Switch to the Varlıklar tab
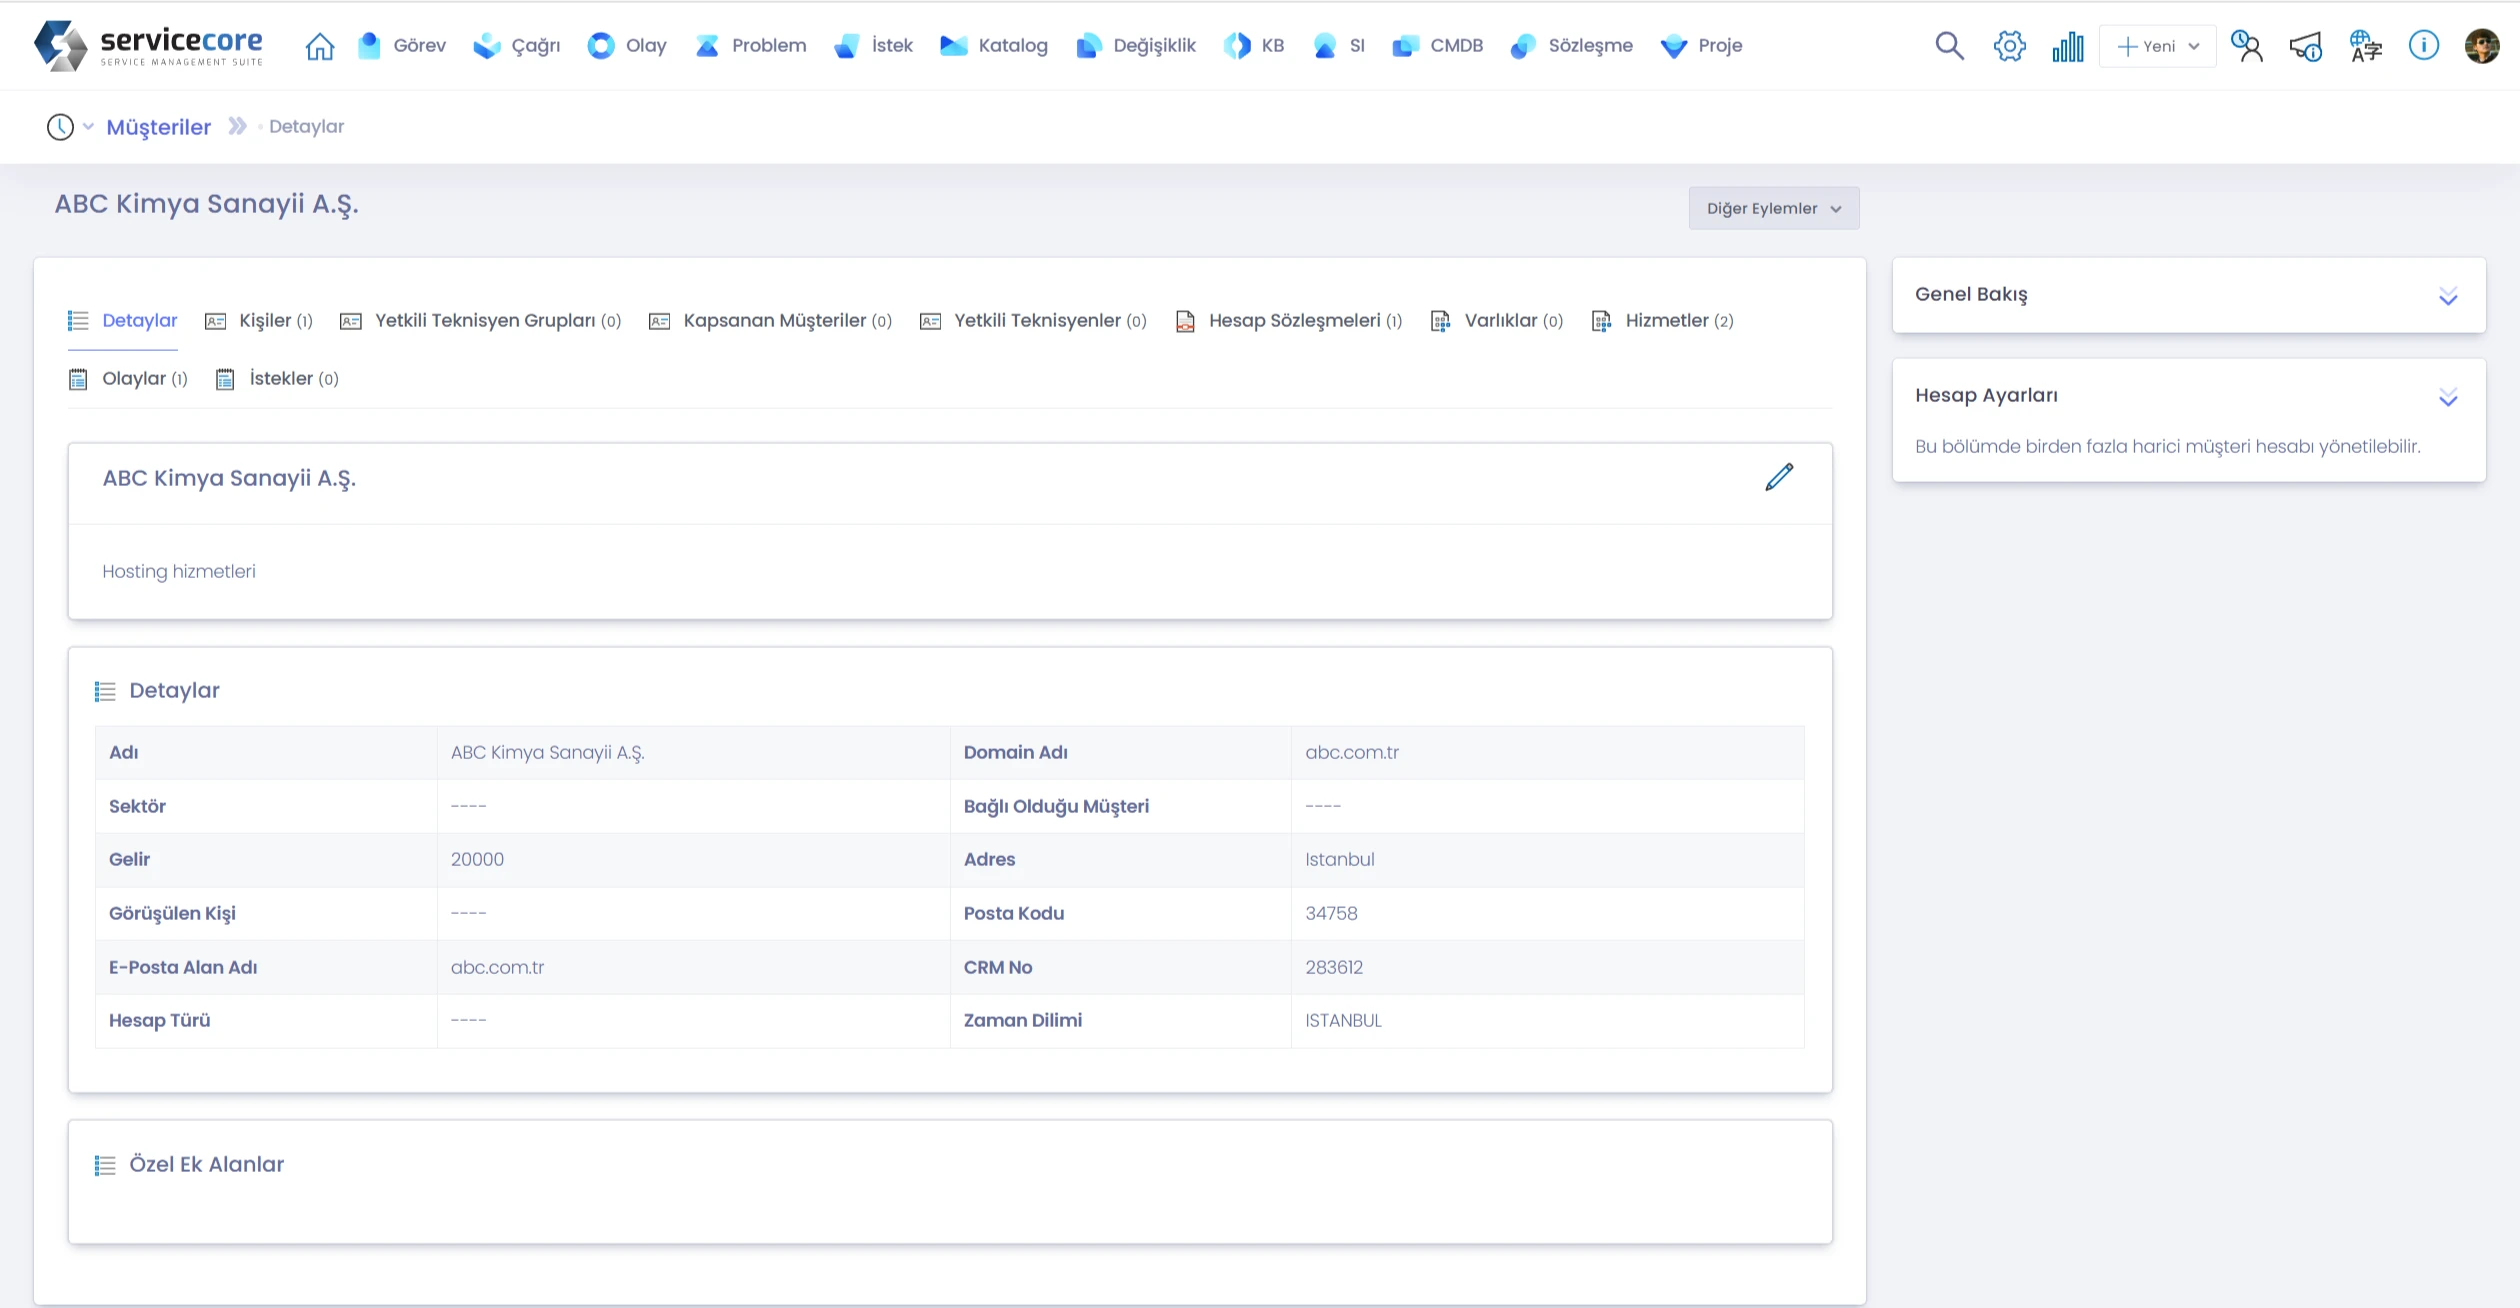Image resolution: width=2520 pixels, height=1308 pixels. pos(1497,321)
